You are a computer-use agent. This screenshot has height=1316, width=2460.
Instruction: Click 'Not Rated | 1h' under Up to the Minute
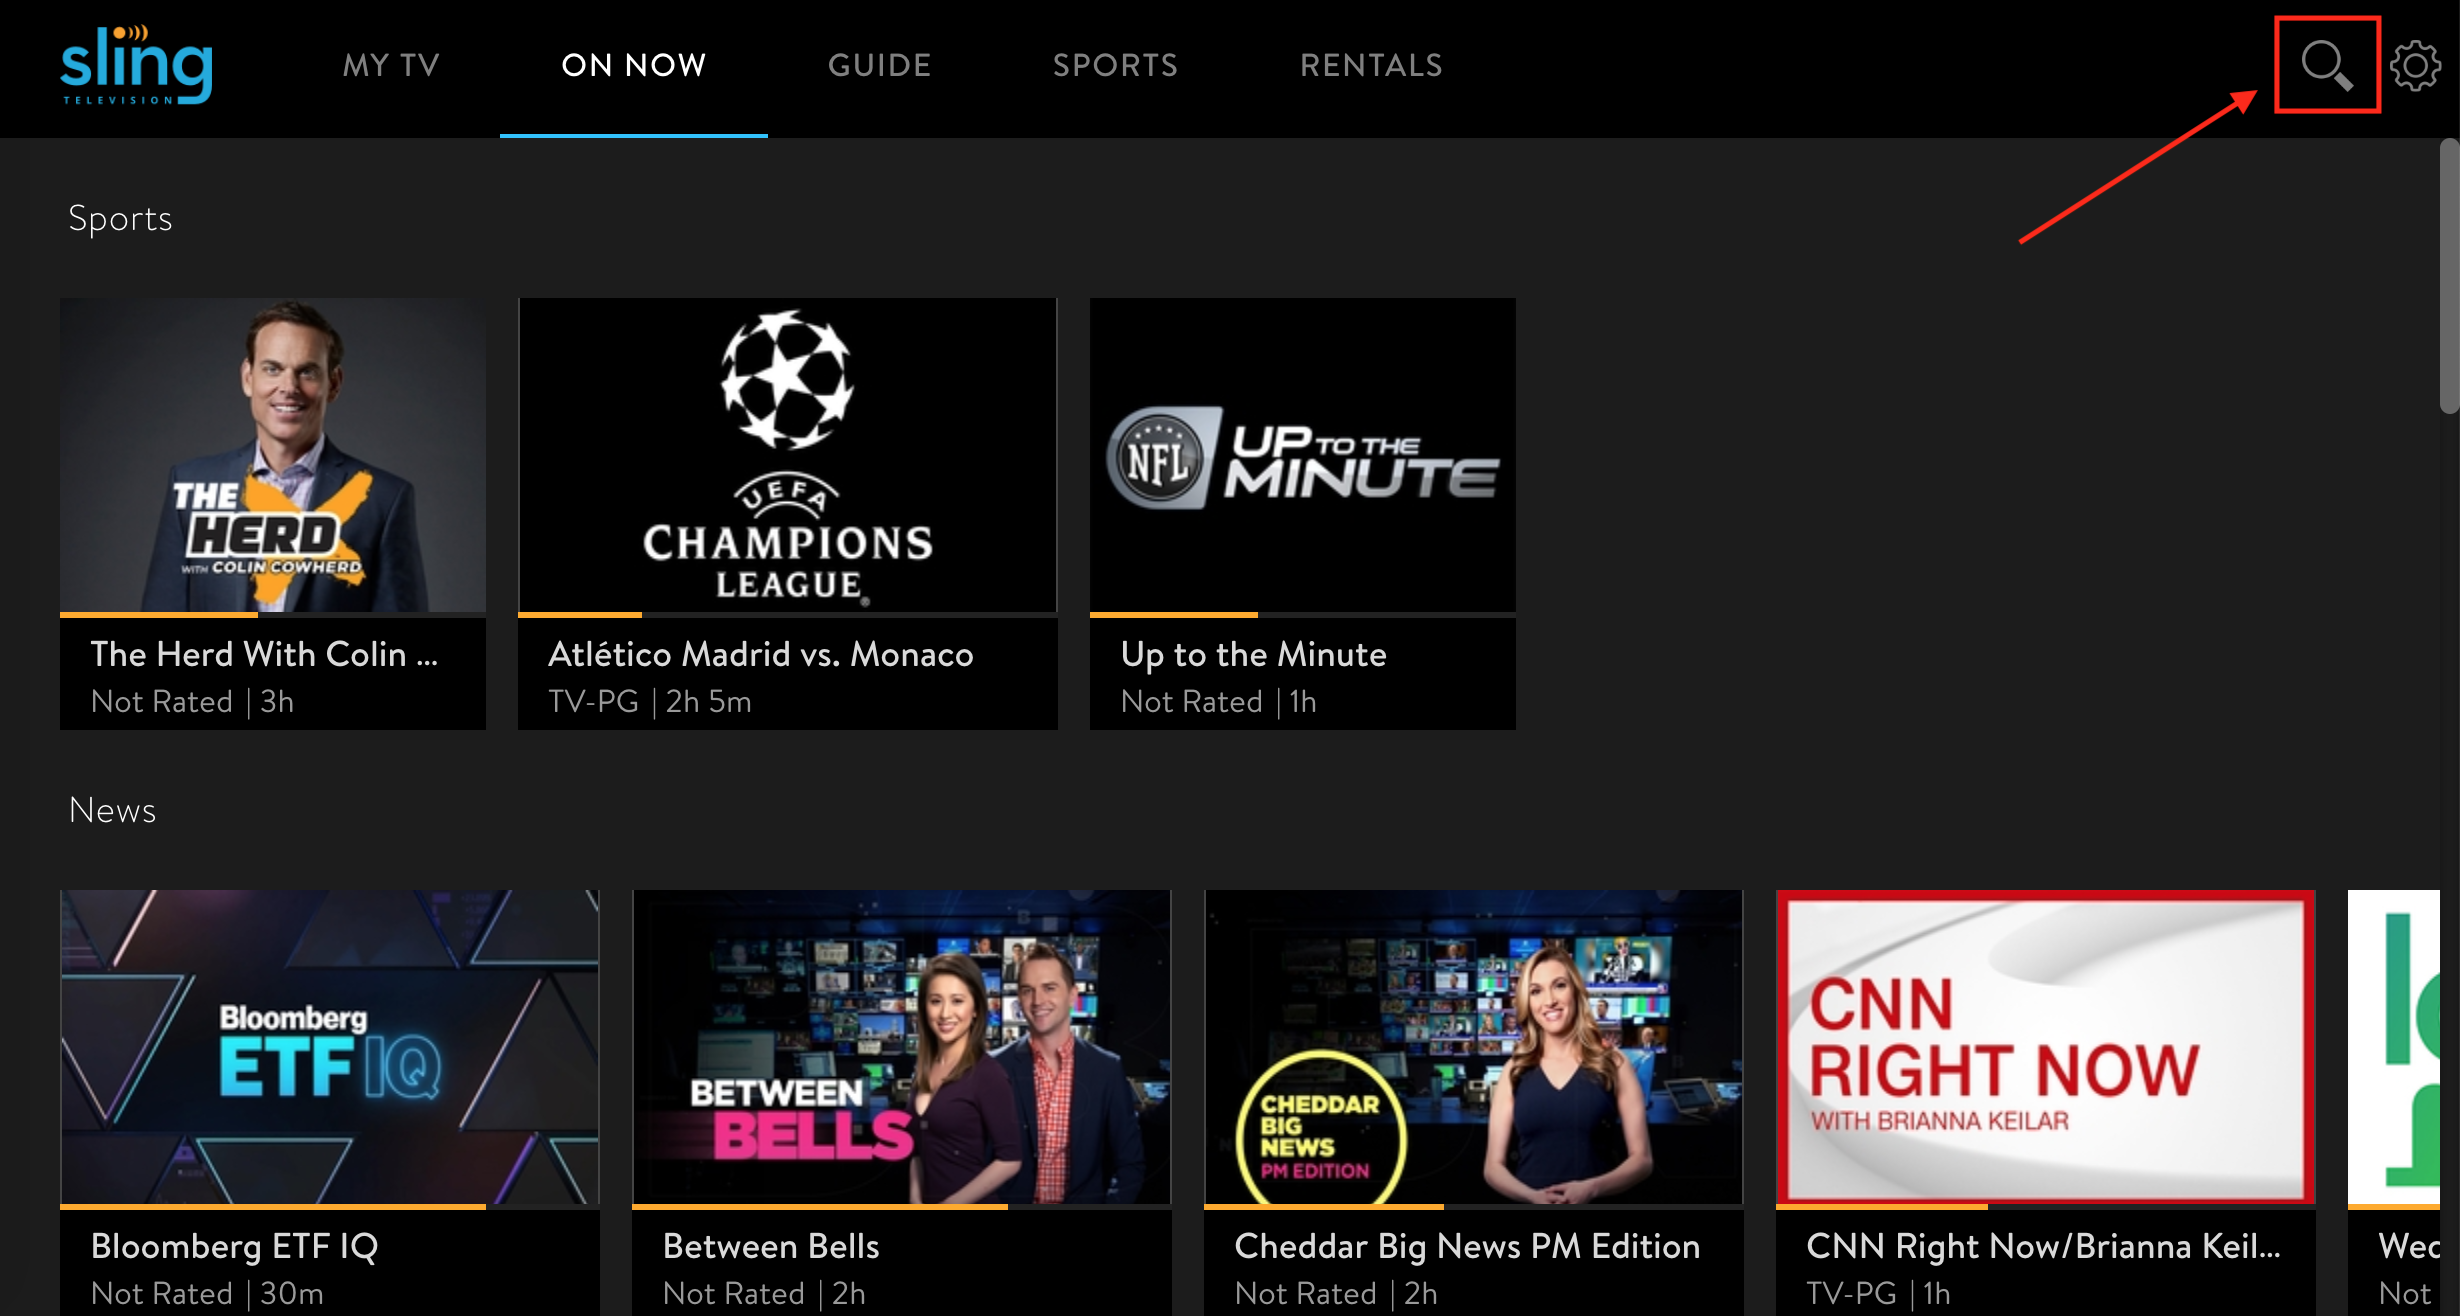[x=1219, y=702]
